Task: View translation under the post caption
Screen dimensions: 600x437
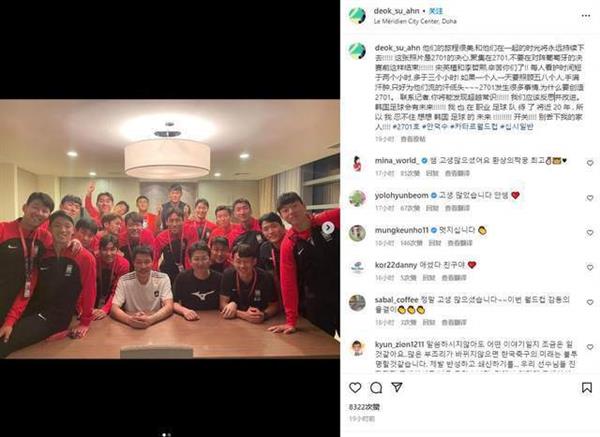Action: [413, 139]
